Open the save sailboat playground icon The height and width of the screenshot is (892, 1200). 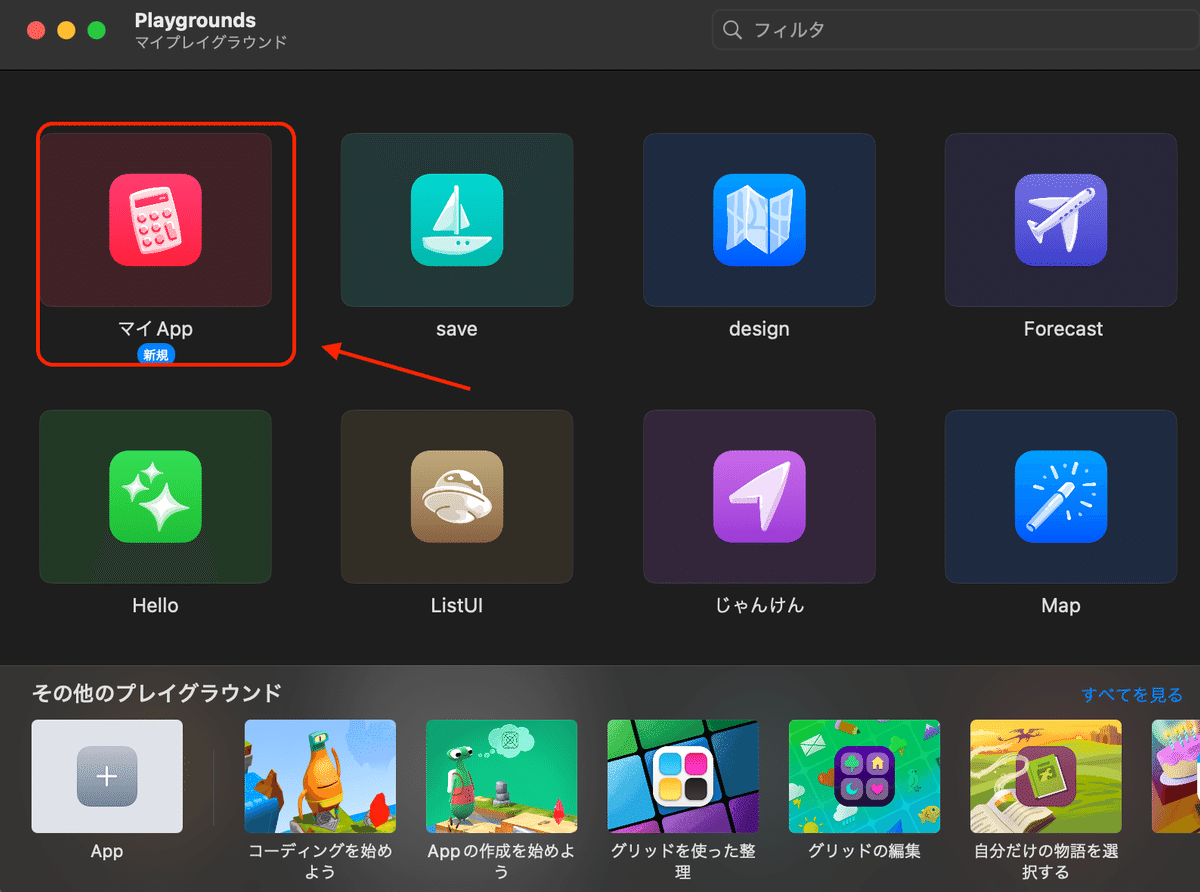click(x=457, y=220)
